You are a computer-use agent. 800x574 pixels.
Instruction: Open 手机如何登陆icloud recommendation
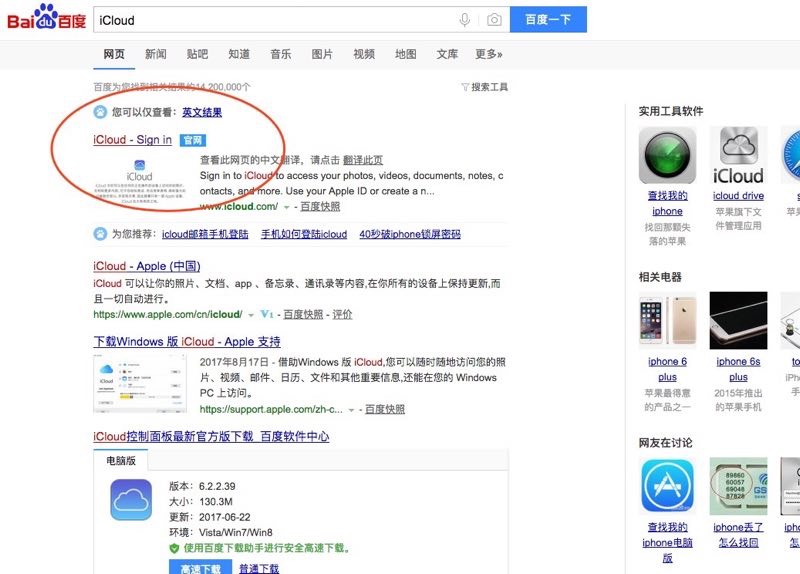[x=304, y=234]
